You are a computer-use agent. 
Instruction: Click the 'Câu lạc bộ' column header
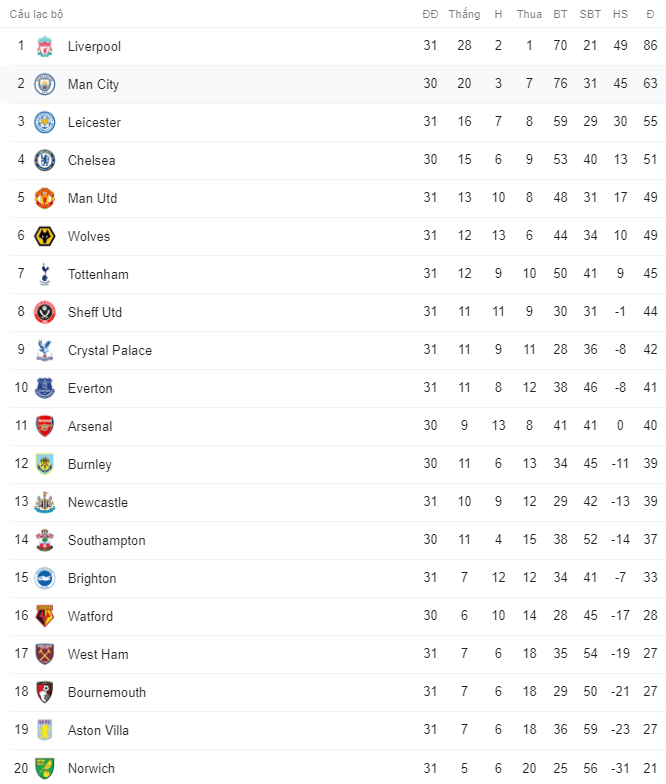pyautogui.click(x=37, y=14)
